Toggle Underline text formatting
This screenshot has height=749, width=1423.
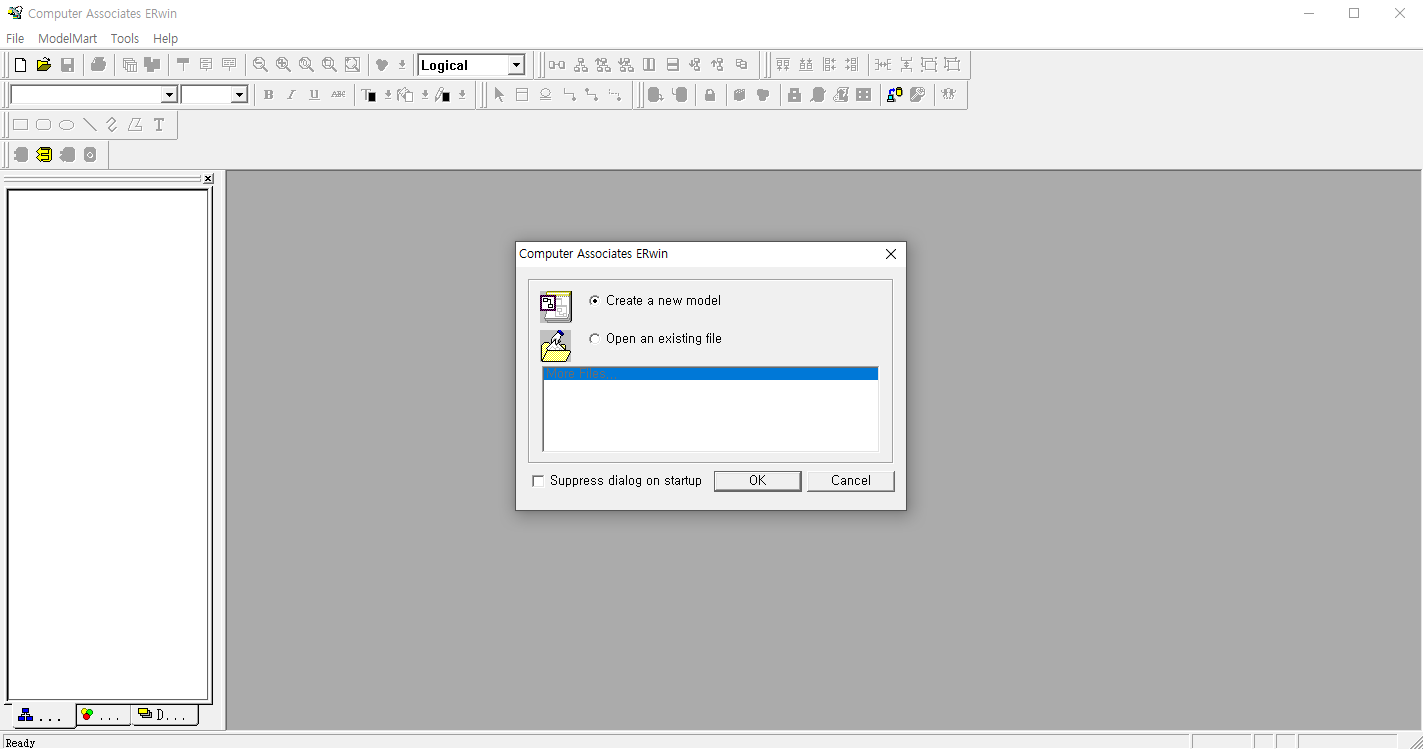click(x=314, y=95)
